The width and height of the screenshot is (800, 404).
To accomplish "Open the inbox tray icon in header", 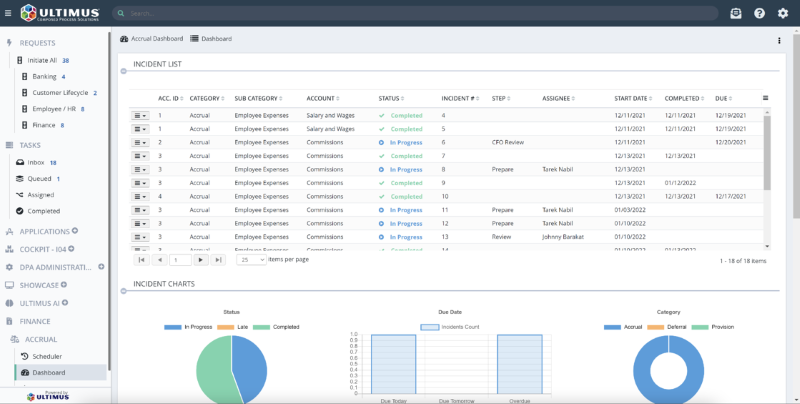I will pos(735,13).
